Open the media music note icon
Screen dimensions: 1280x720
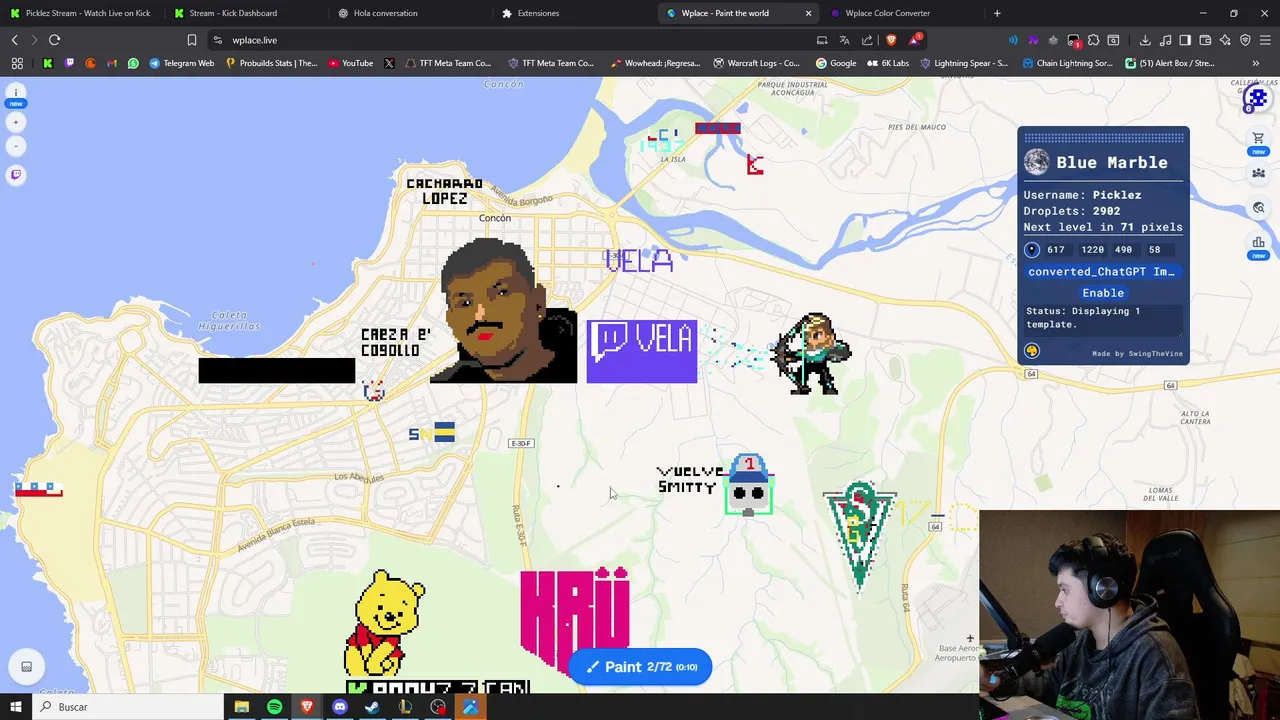coord(1165,40)
